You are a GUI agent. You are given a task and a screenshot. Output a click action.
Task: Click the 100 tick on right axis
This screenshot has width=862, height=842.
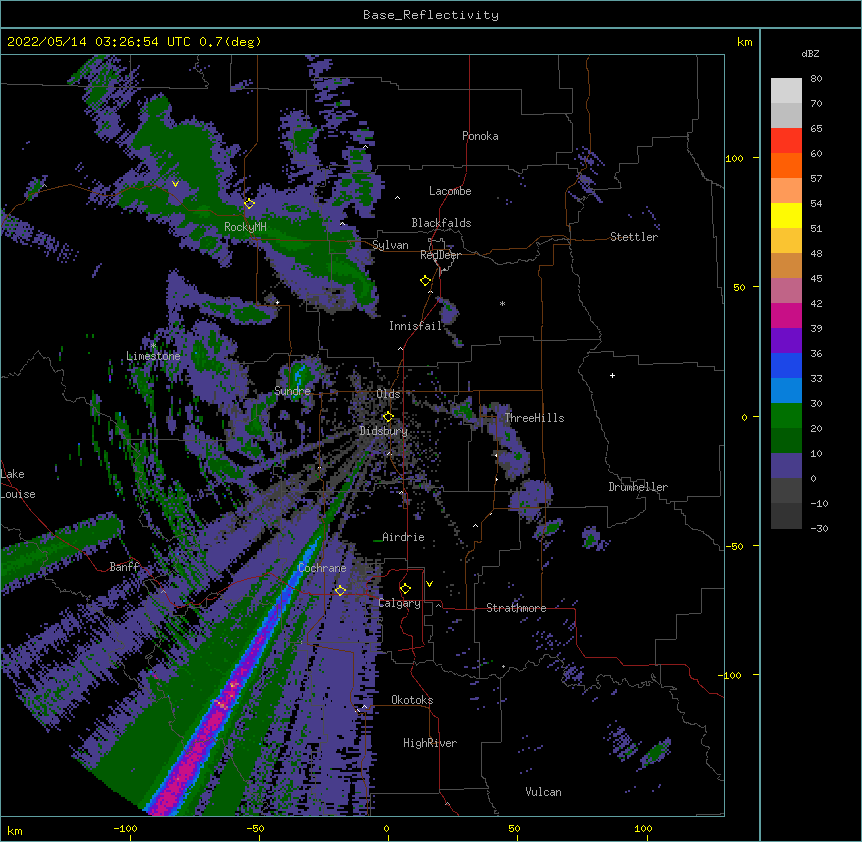point(734,158)
